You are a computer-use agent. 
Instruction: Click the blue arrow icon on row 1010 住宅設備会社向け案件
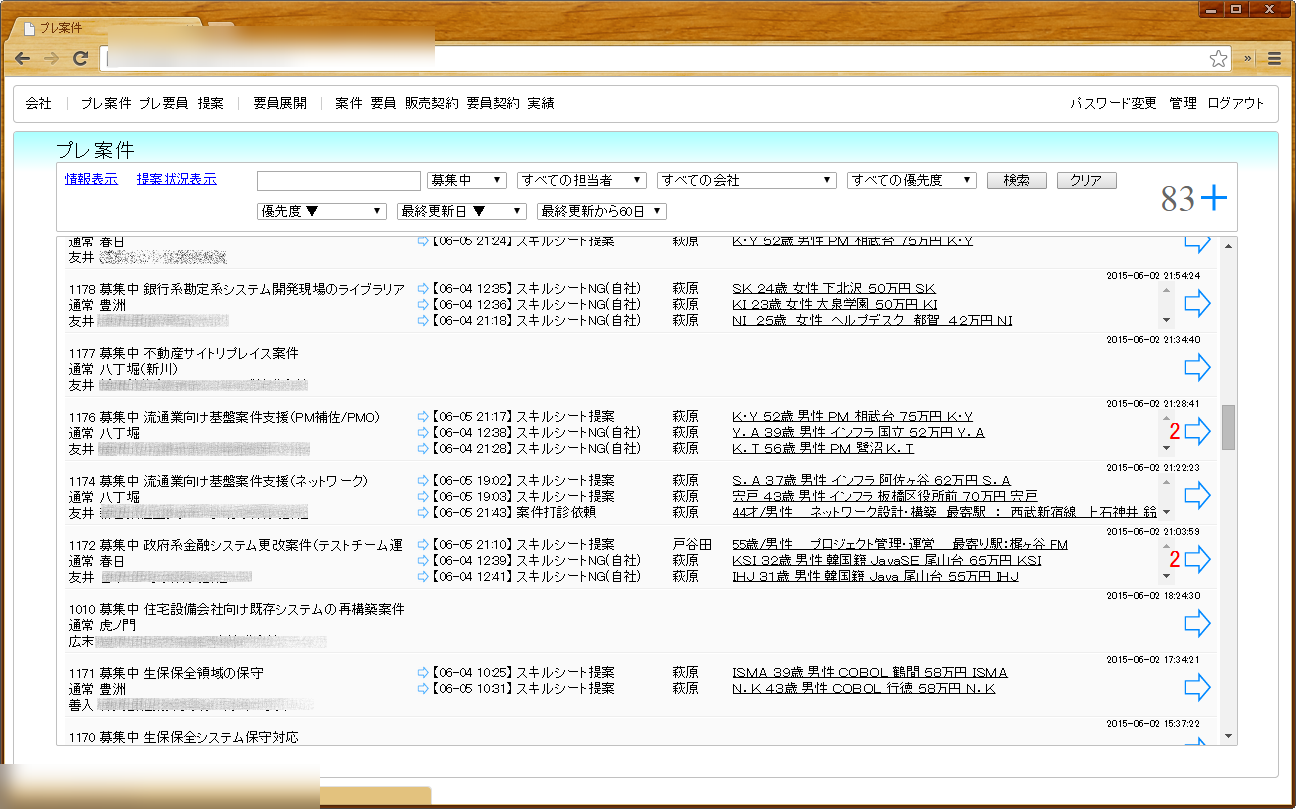click(x=1197, y=623)
